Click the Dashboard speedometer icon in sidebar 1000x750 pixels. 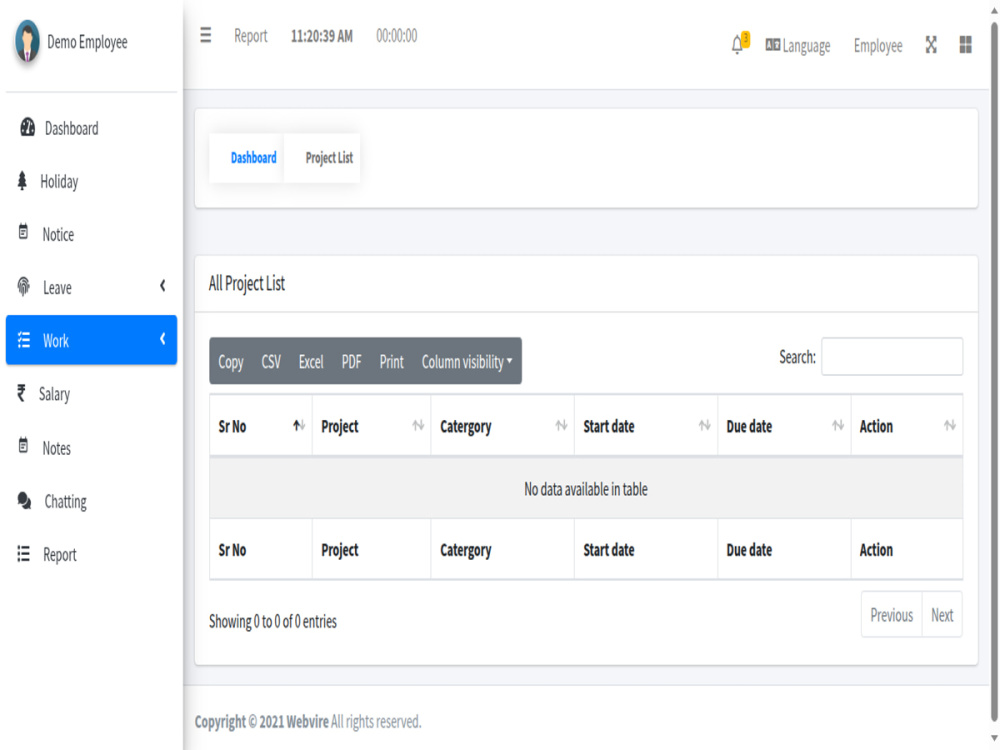(27, 128)
